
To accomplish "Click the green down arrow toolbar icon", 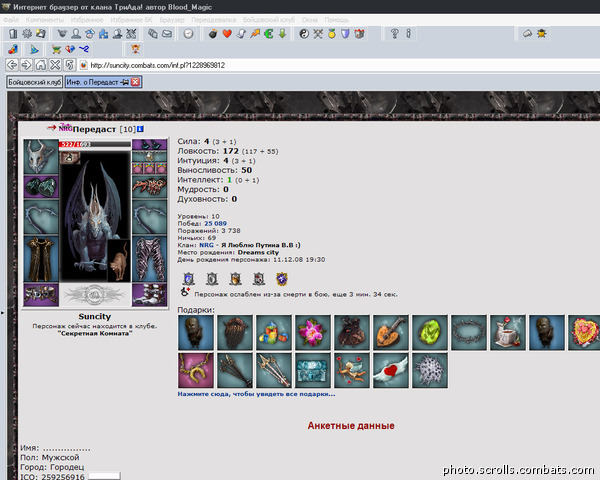I will tap(282, 34).
